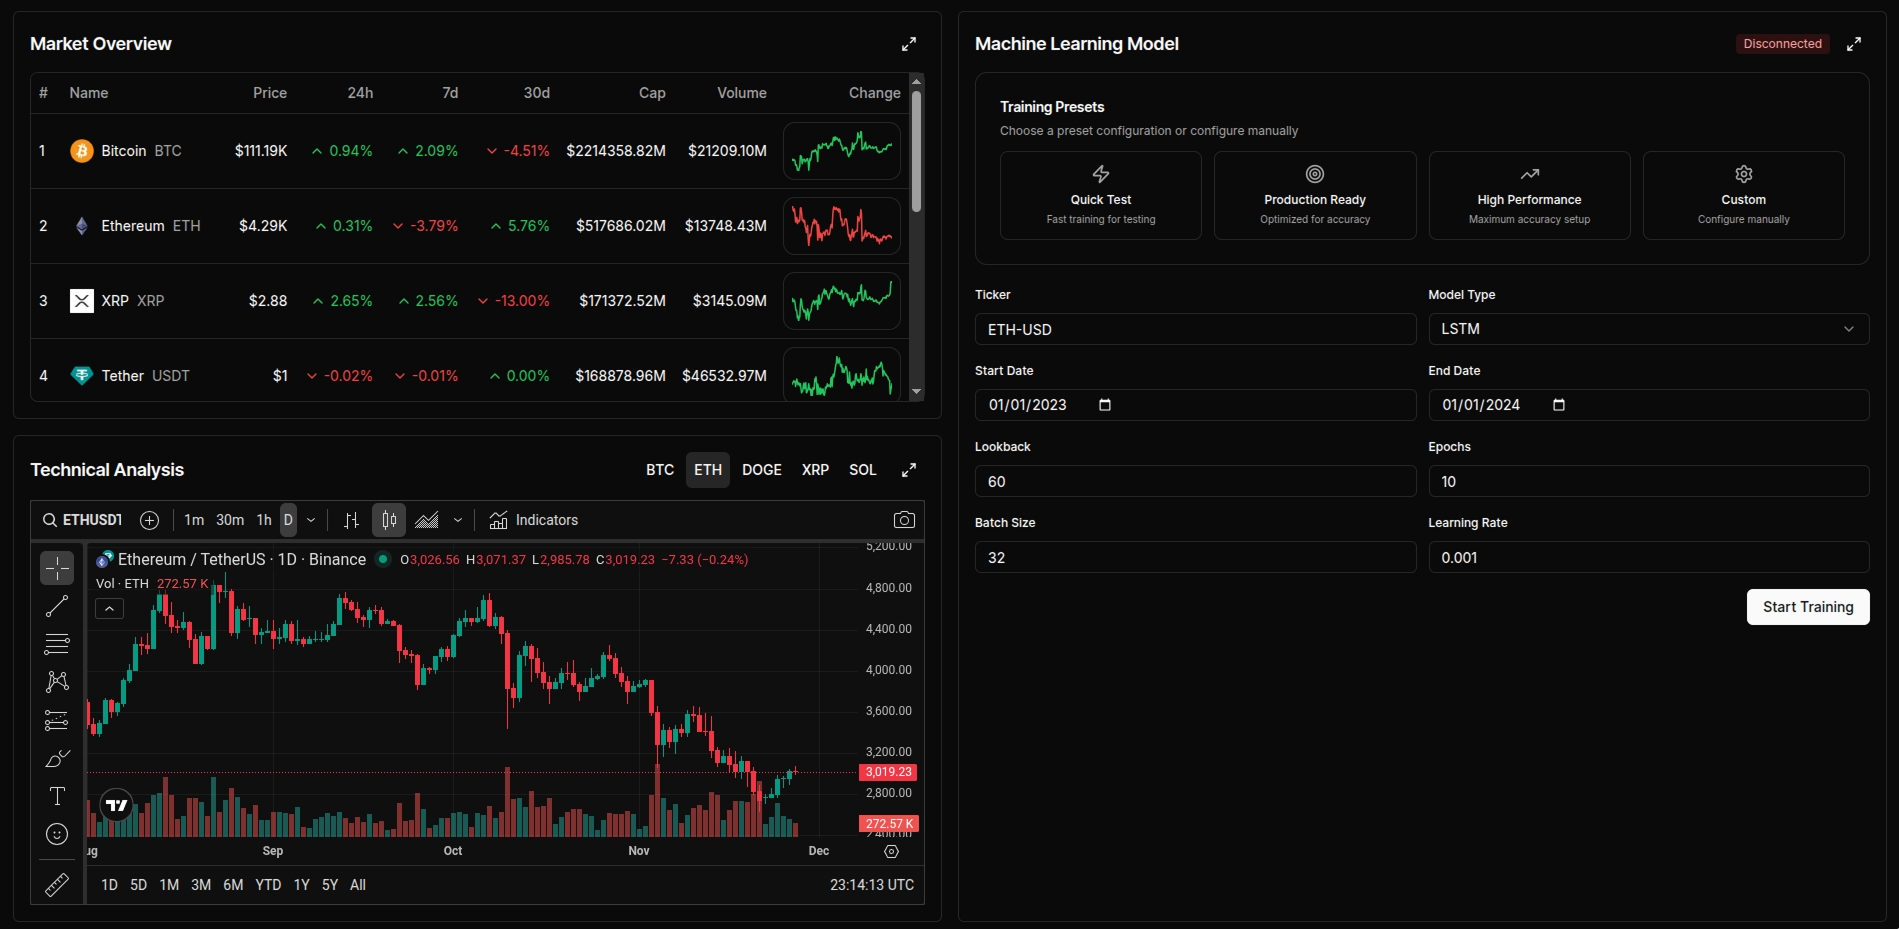Screen dimensions: 1899x929
Task: Open the emoji sticker tool
Action: click(57, 833)
